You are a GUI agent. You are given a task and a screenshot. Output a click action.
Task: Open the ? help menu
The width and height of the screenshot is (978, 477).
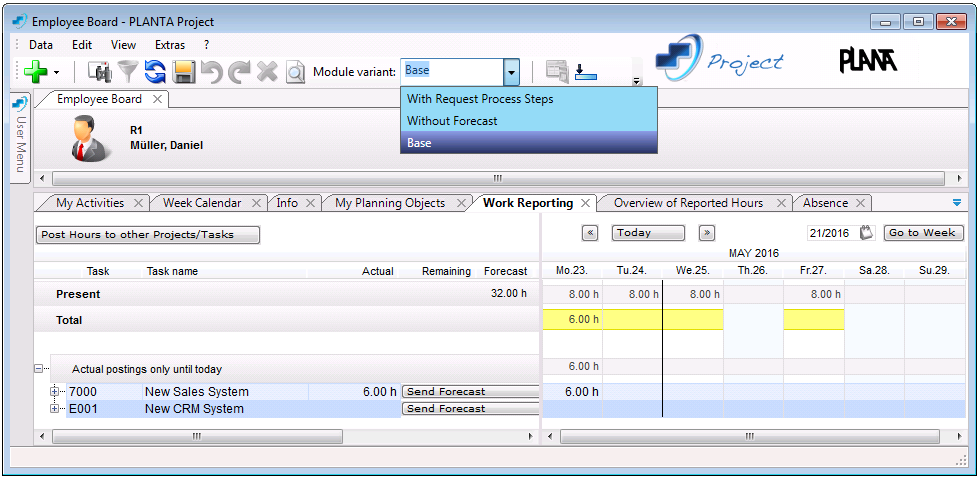[x=206, y=45]
